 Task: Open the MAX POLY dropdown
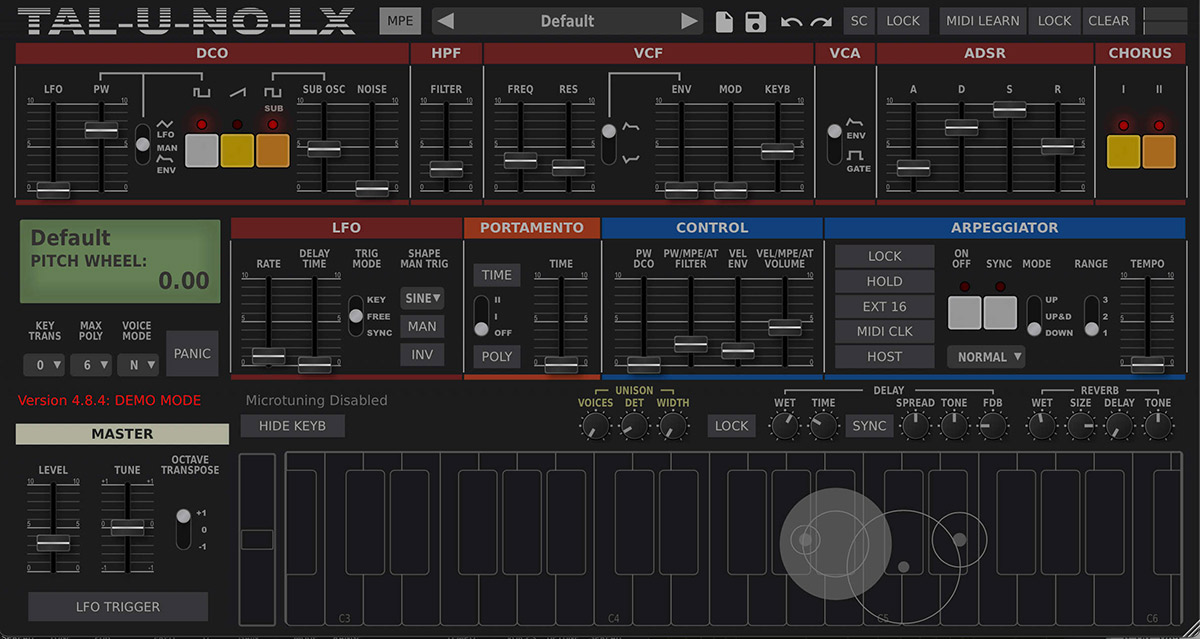(x=90, y=364)
